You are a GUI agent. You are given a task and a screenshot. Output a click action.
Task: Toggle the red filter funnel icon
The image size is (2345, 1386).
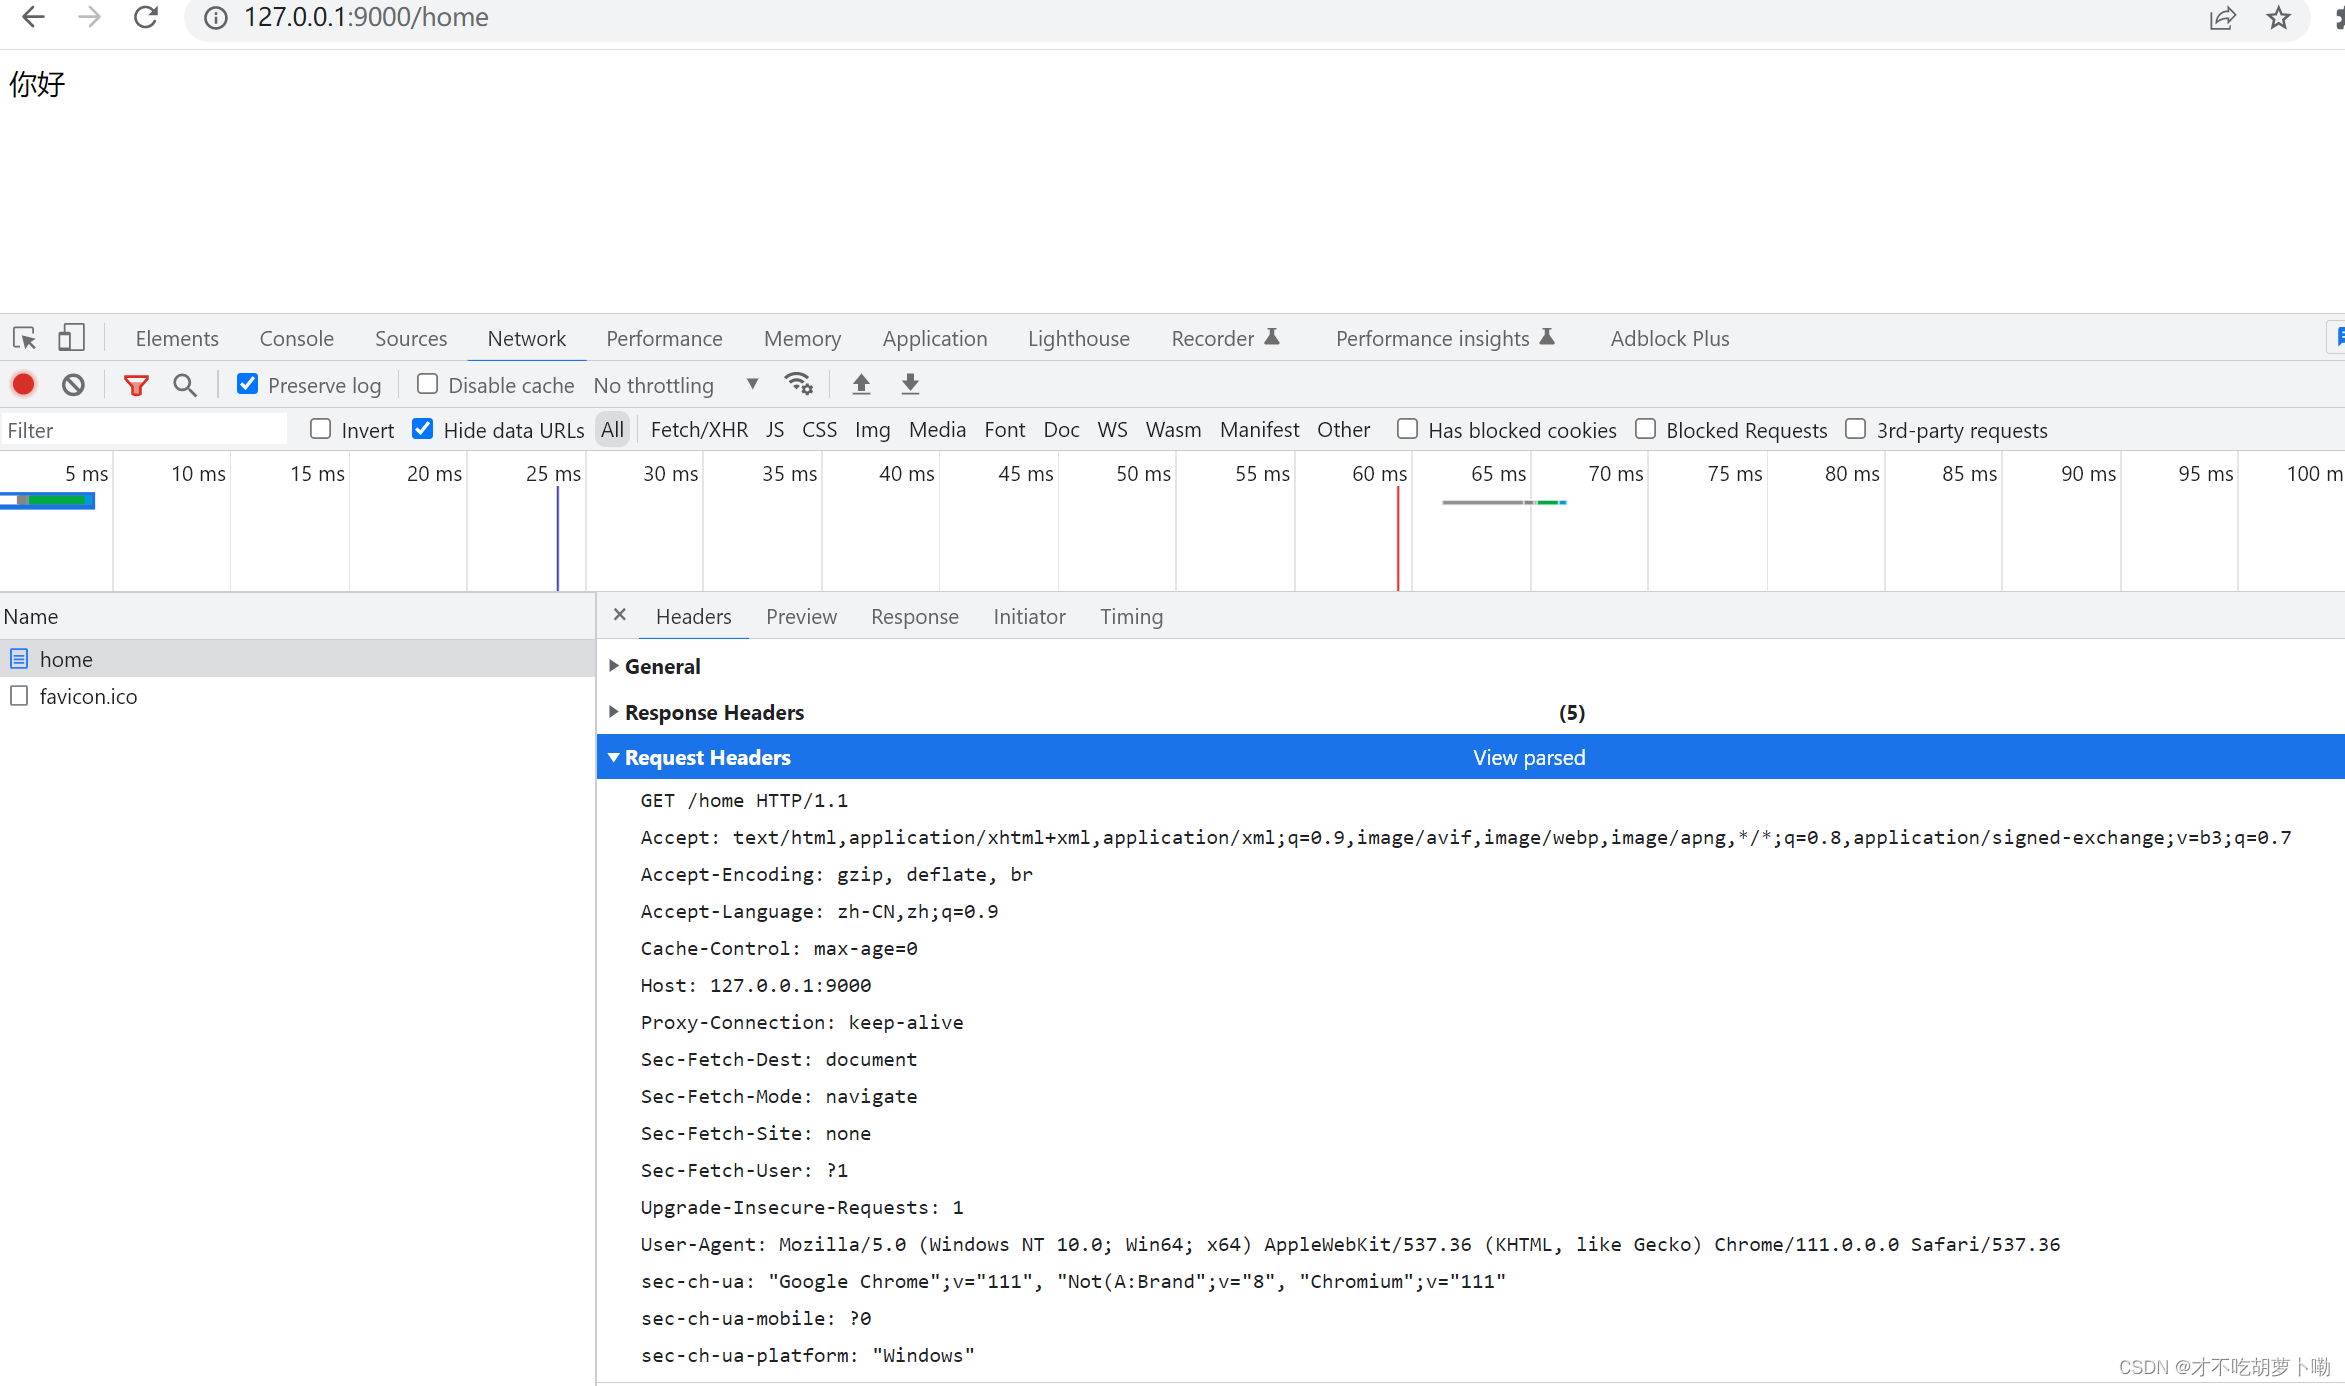tap(136, 385)
